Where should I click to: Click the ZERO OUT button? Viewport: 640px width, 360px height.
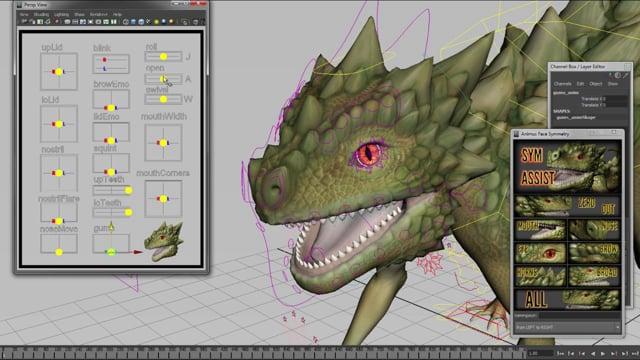click(568, 206)
